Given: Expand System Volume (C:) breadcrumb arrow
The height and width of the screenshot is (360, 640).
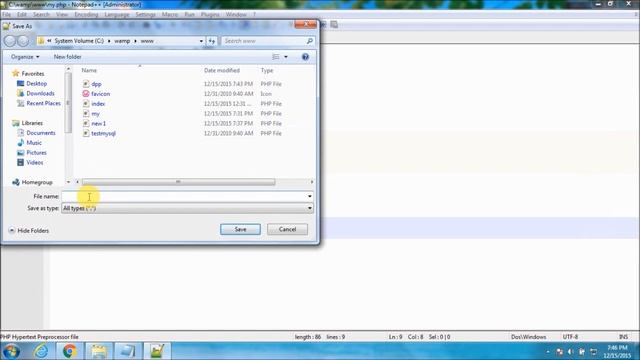Looking at the screenshot, I should 109,41.
